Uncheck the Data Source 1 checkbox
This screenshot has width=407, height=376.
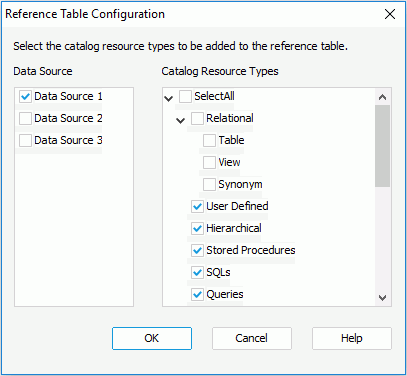click(x=25, y=96)
